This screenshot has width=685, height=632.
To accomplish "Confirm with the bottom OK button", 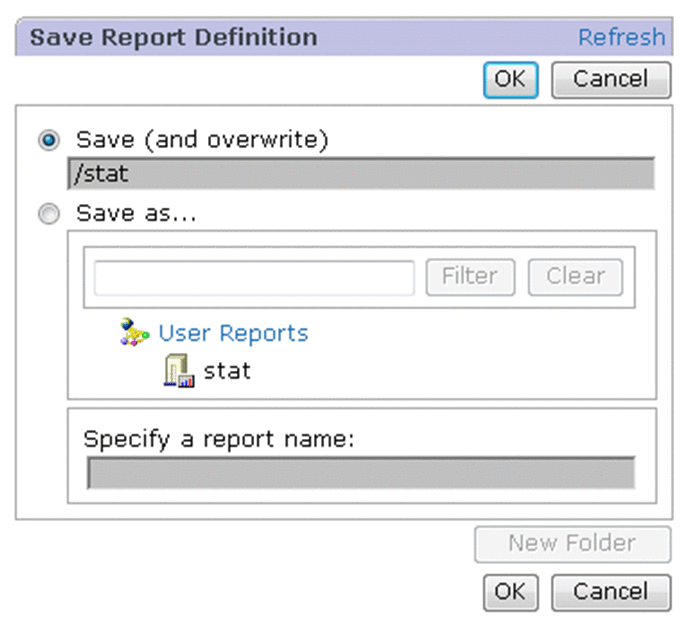I will 510,592.
